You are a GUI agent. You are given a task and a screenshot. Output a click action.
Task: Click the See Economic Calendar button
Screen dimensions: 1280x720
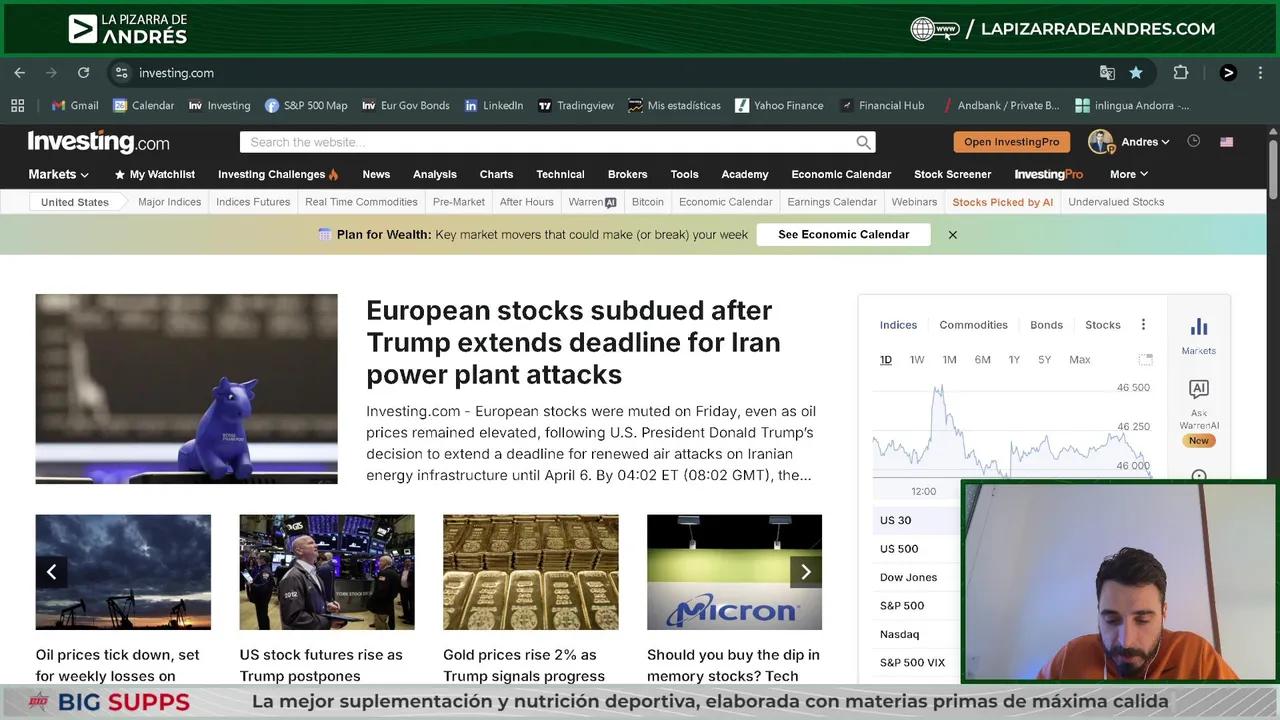click(843, 234)
